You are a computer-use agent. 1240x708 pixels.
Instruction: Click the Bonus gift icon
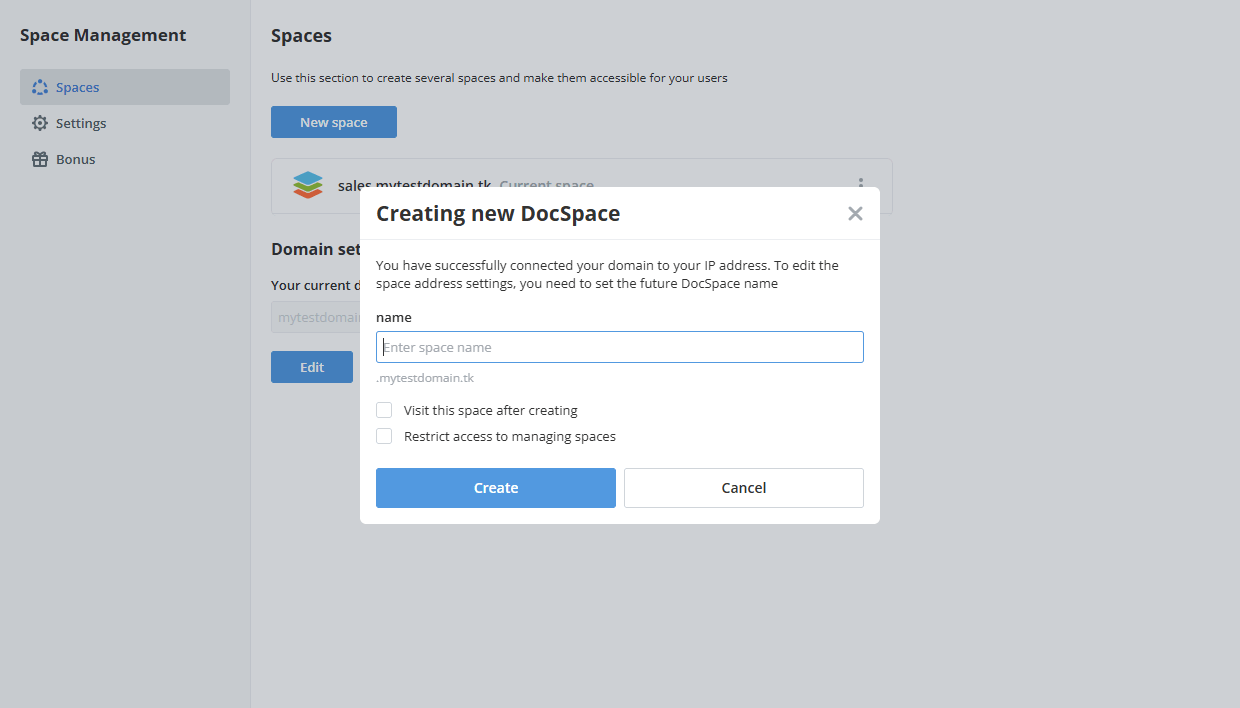pos(38,158)
